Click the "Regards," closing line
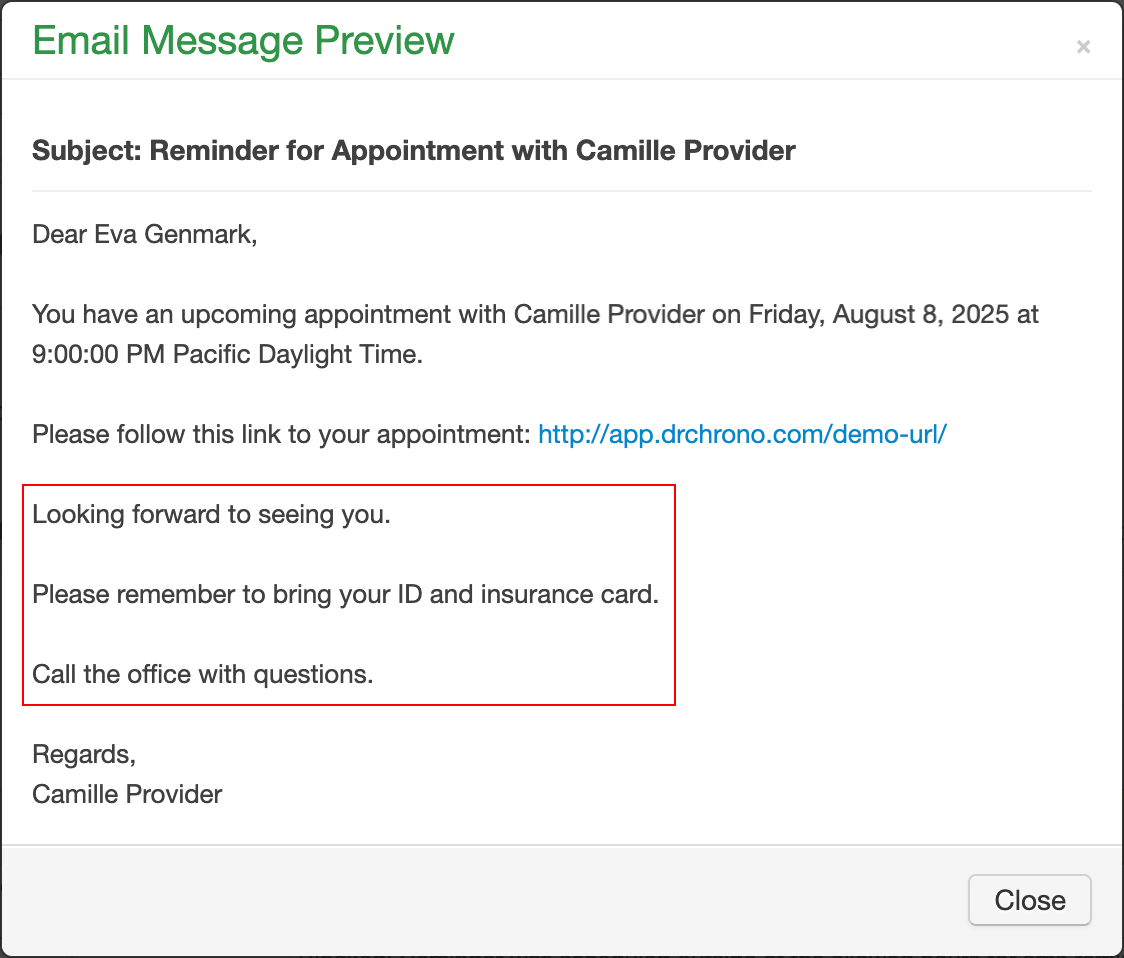1124x958 pixels. (x=84, y=754)
